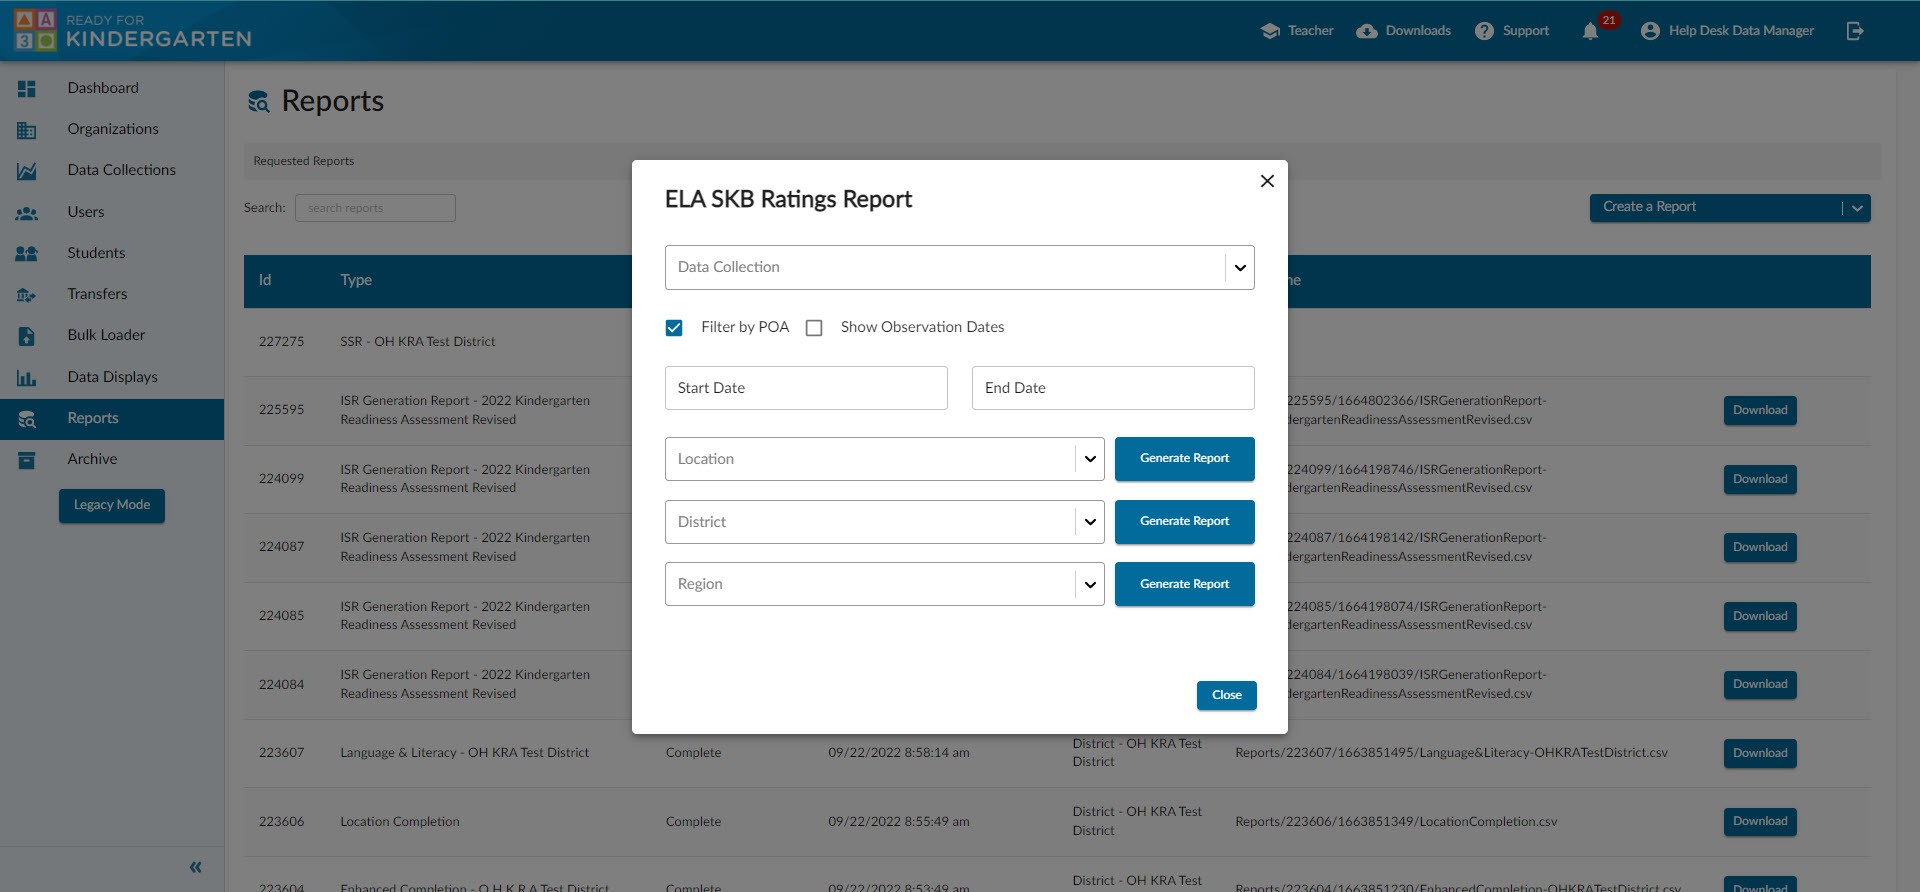Collapse the sidebar with double-chevron icon
Screen dimensions: 1920x892
point(196,867)
